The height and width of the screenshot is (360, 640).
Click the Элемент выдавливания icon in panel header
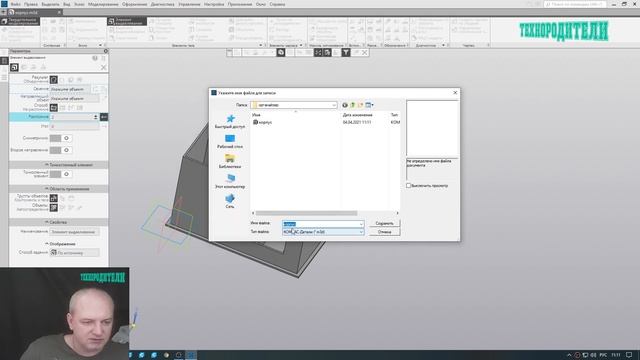14,67
